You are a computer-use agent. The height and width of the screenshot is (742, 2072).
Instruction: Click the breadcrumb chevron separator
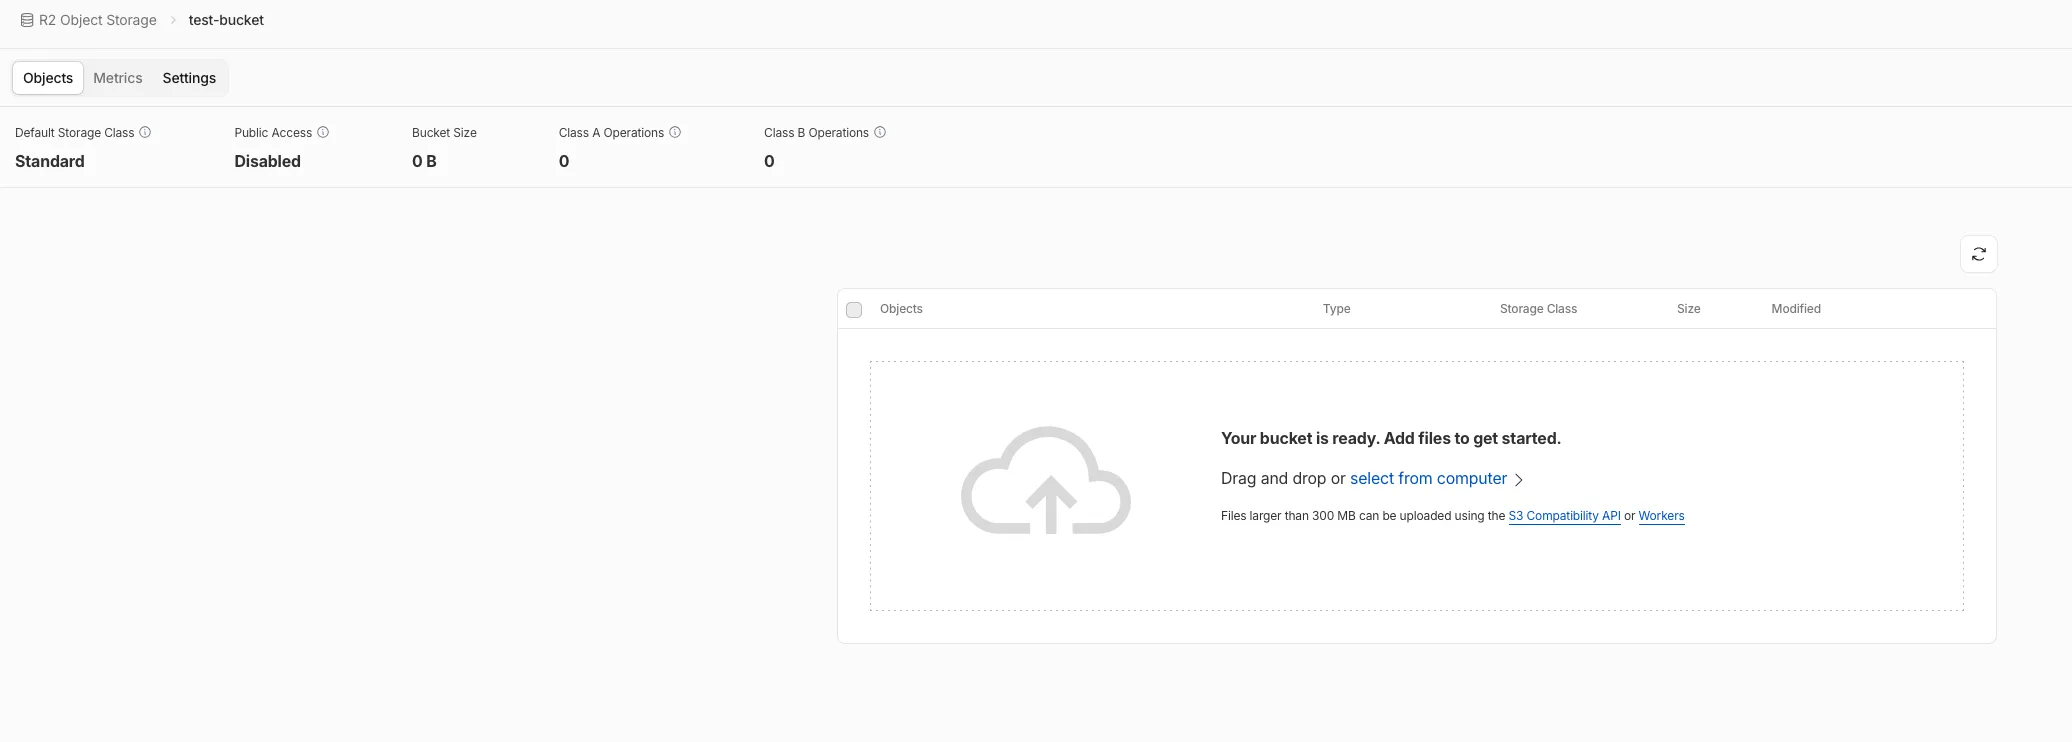pyautogui.click(x=172, y=20)
